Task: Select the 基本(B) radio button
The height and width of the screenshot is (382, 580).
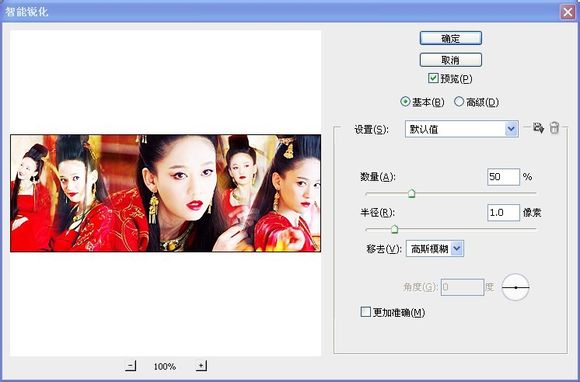Action: pyautogui.click(x=405, y=101)
